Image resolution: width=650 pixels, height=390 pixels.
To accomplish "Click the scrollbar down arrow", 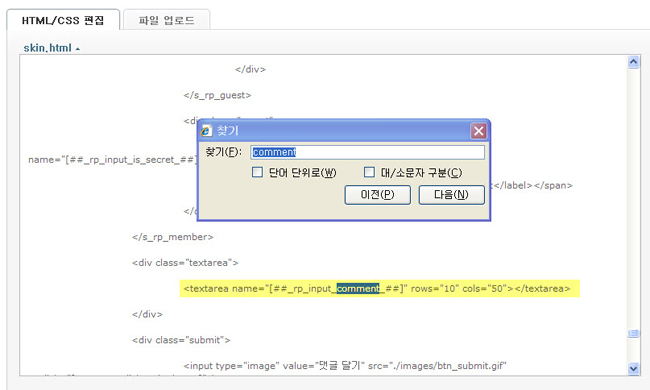I will [x=633, y=368].
